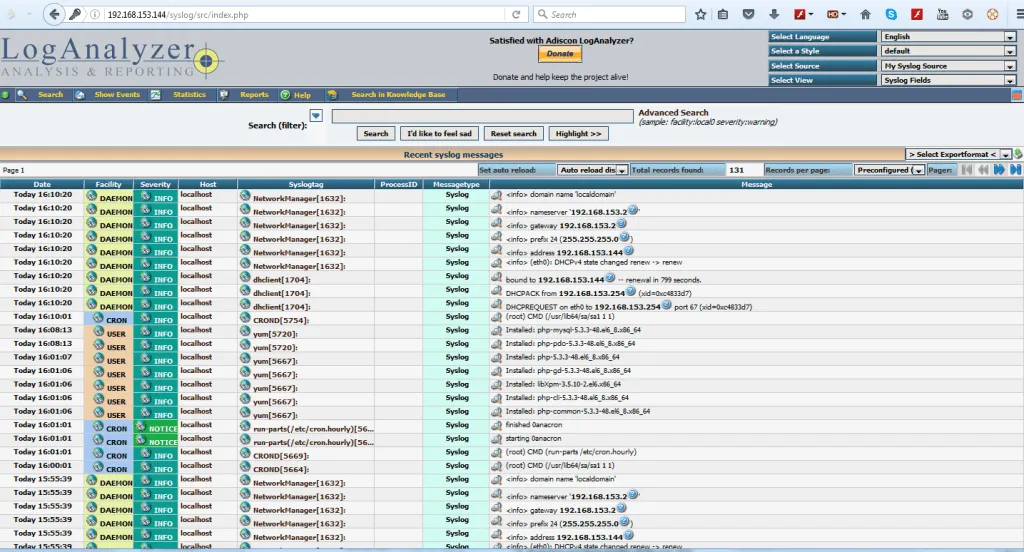The height and width of the screenshot is (552, 1024).
Task: Open the Help menu item
Action: click(x=302, y=95)
